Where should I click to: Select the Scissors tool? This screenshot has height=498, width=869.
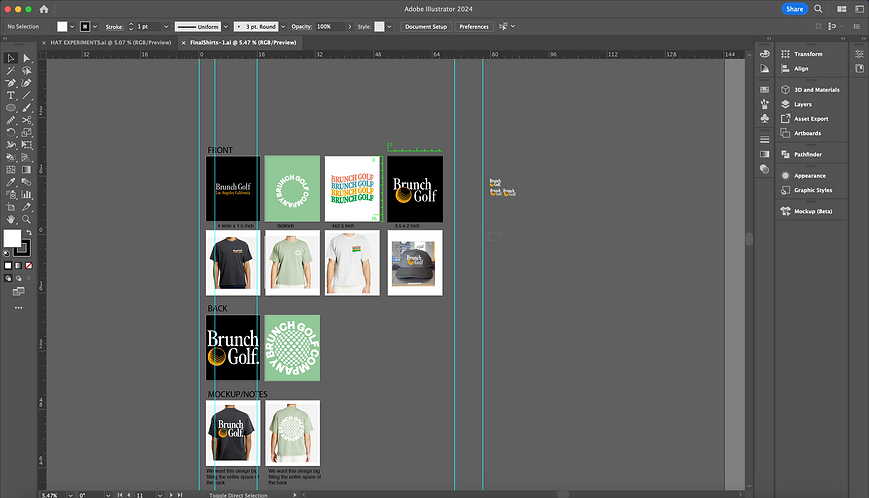(x=27, y=120)
